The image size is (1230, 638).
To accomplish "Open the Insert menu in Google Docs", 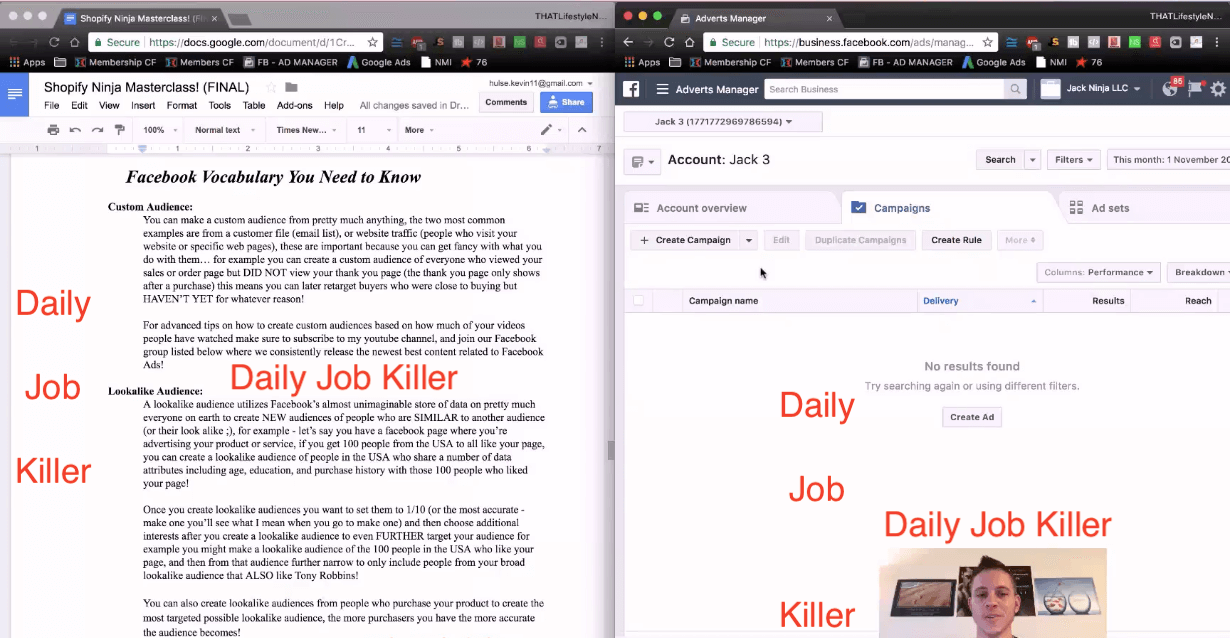I will click(143, 105).
